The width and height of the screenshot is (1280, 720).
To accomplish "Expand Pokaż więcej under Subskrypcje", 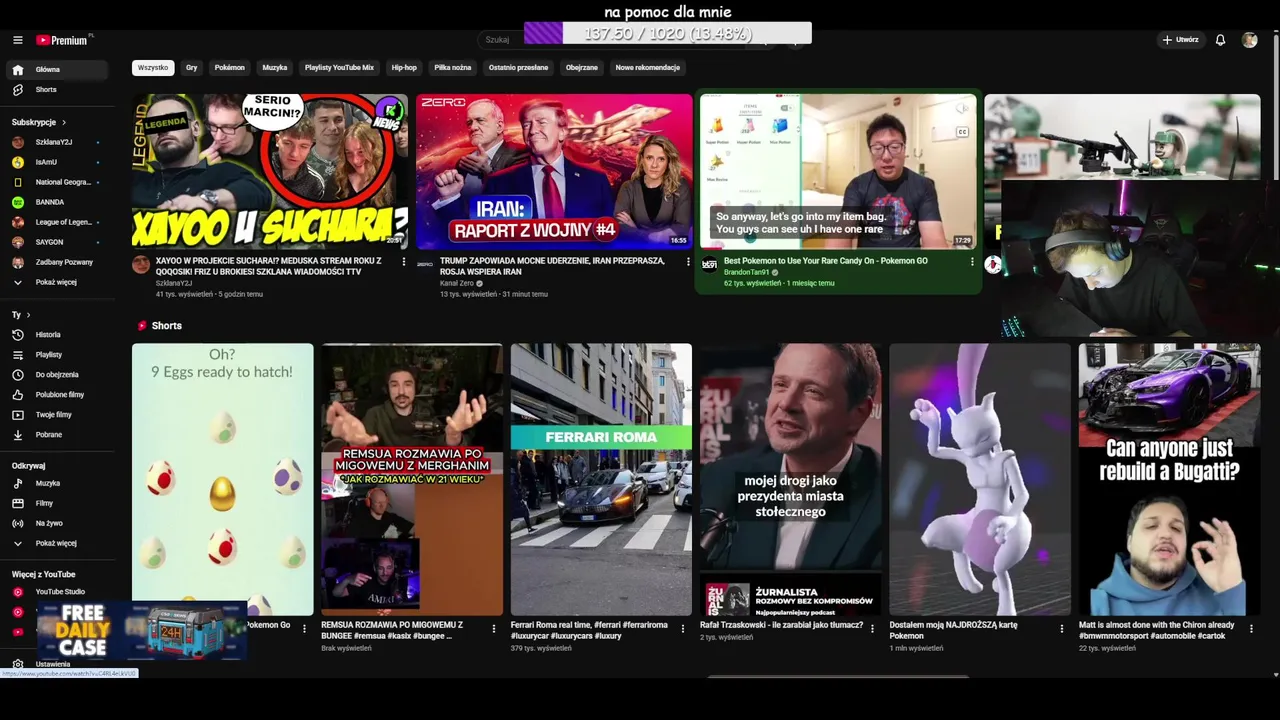I will coord(57,282).
